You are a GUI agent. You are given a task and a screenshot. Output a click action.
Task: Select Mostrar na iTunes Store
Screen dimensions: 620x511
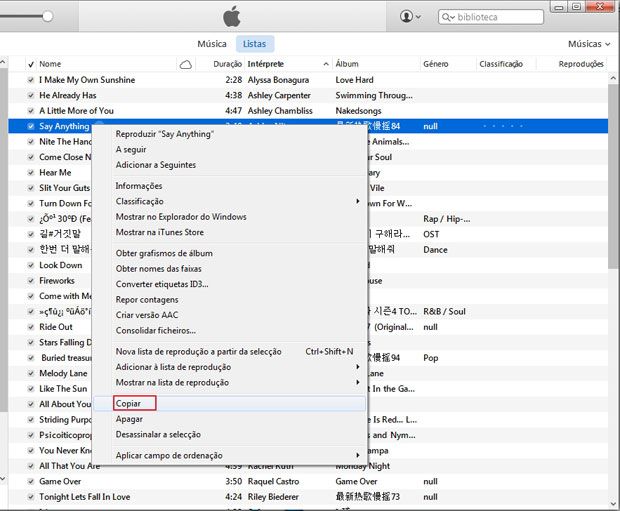(160, 232)
